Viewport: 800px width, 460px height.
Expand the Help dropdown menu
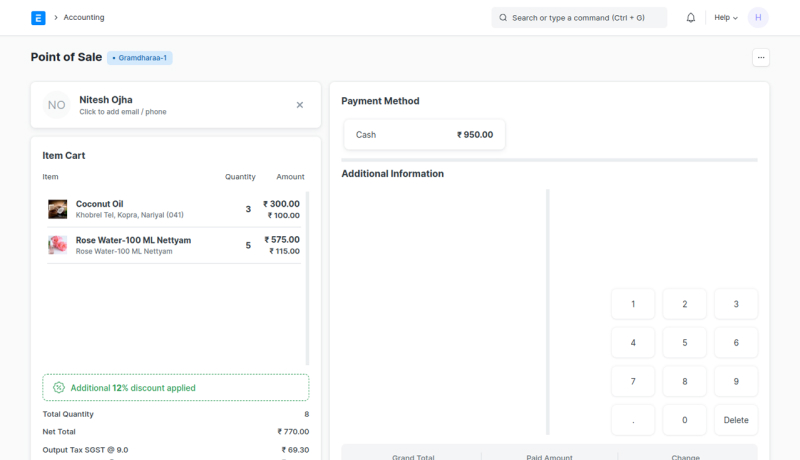click(x=725, y=17)
